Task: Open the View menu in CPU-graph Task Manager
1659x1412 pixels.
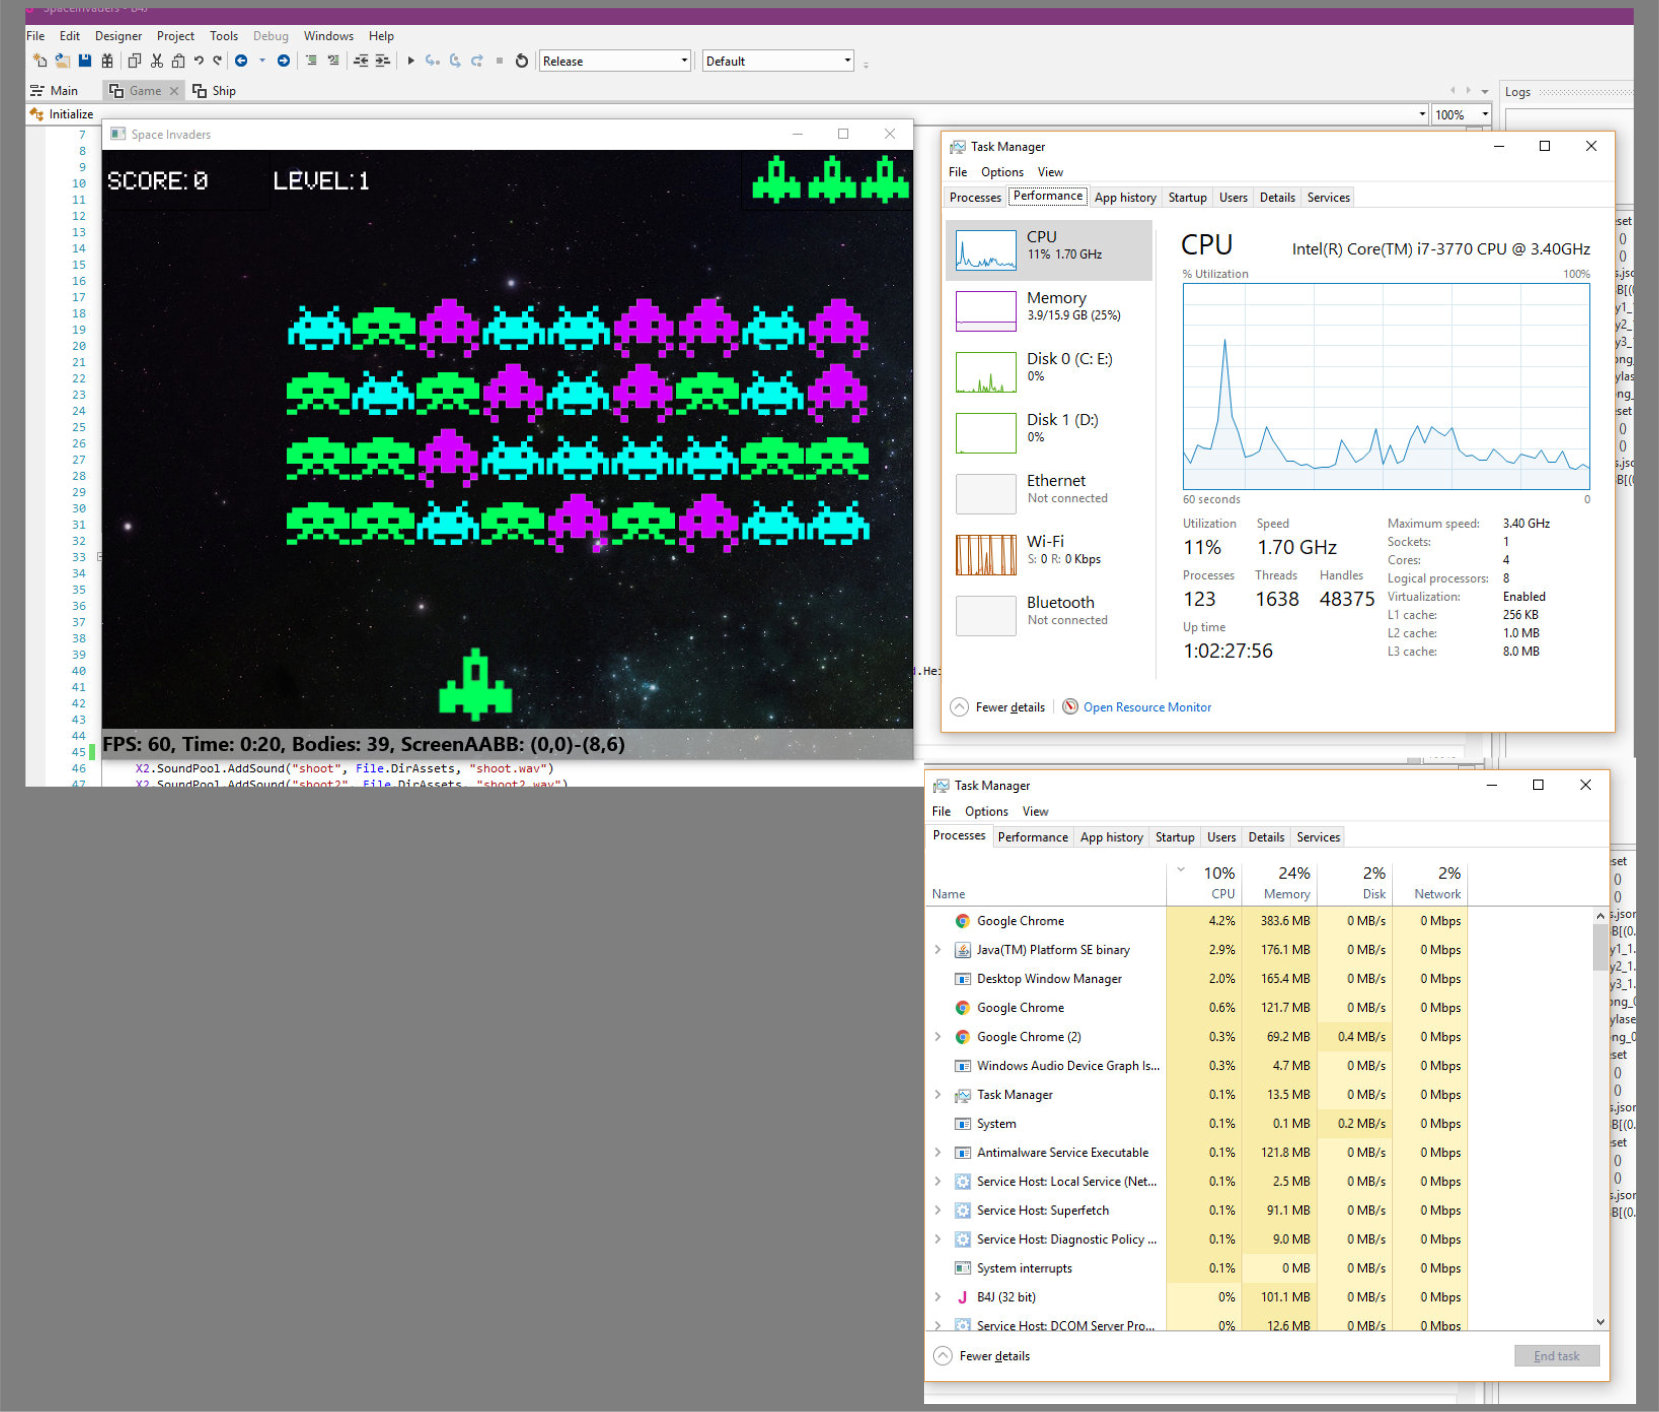Action: pyautogui.click(x=1050, y=173)
